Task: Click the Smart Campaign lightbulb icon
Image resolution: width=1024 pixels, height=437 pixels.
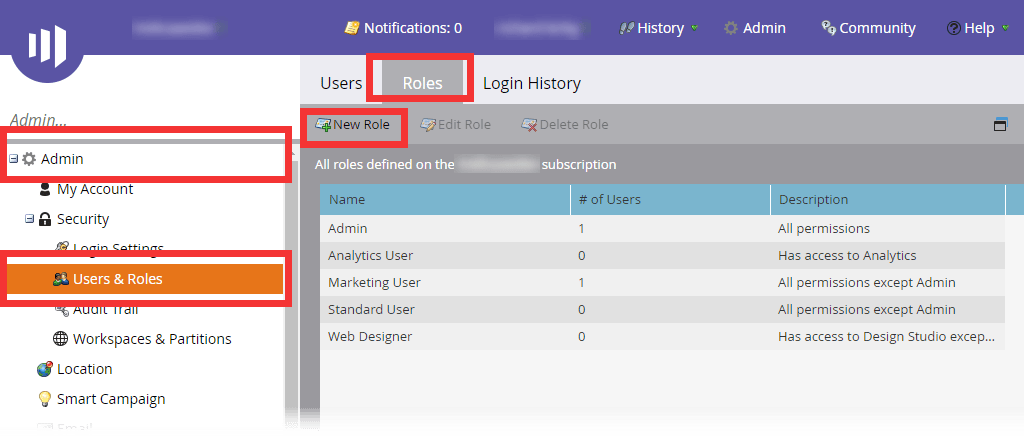Action: click(x=44, y=398)
